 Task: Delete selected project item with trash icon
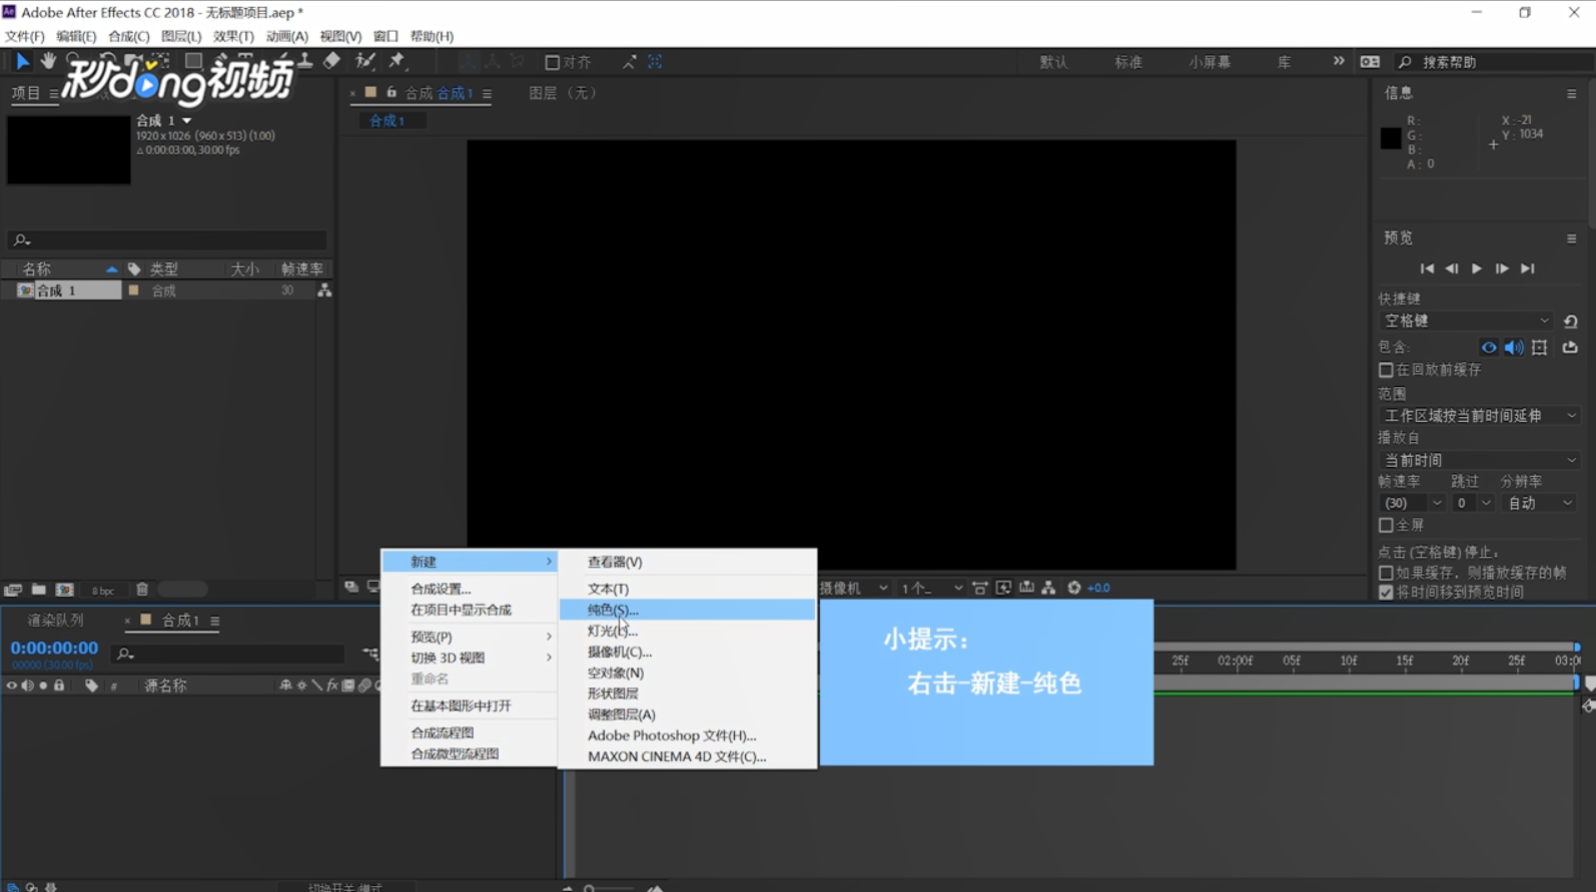pyautogui.click(x=142, y=590)
